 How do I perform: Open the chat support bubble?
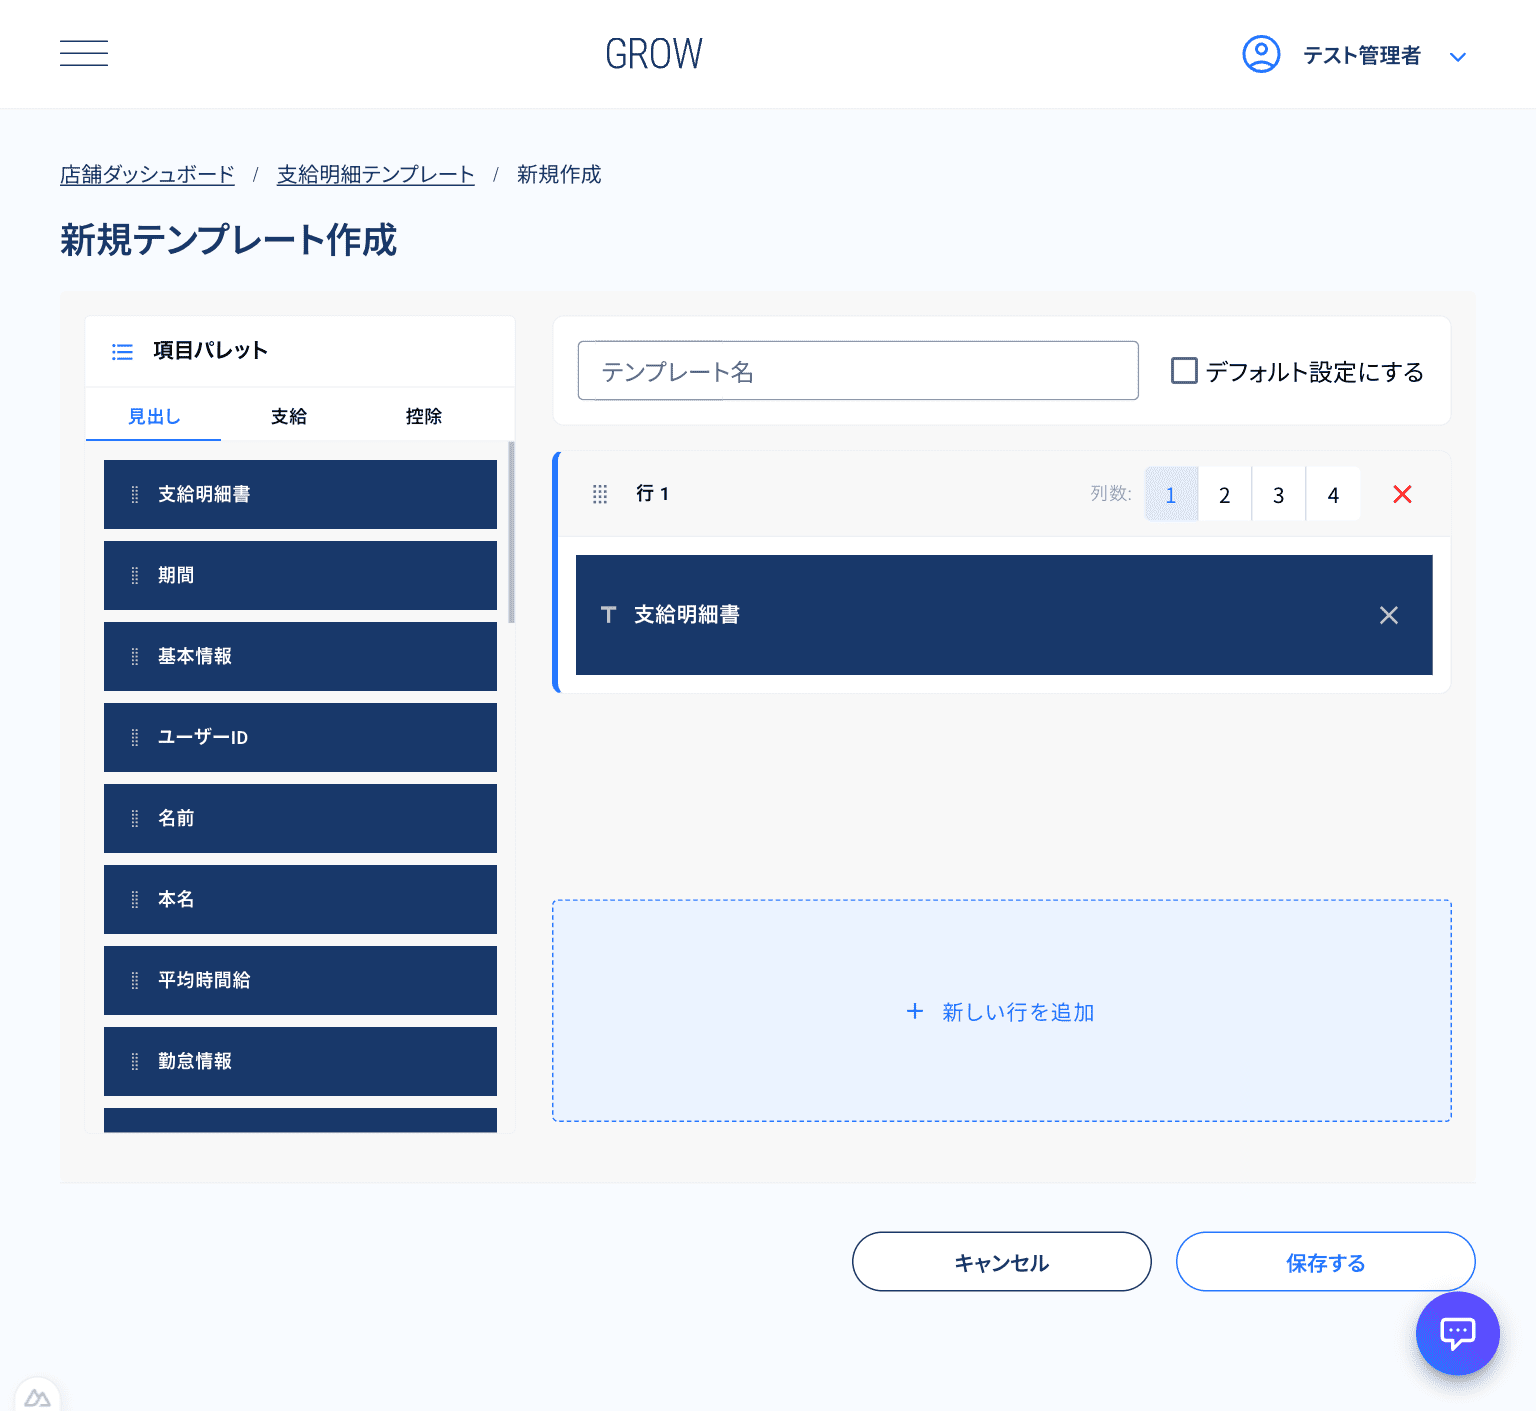coord(1457,1333)
